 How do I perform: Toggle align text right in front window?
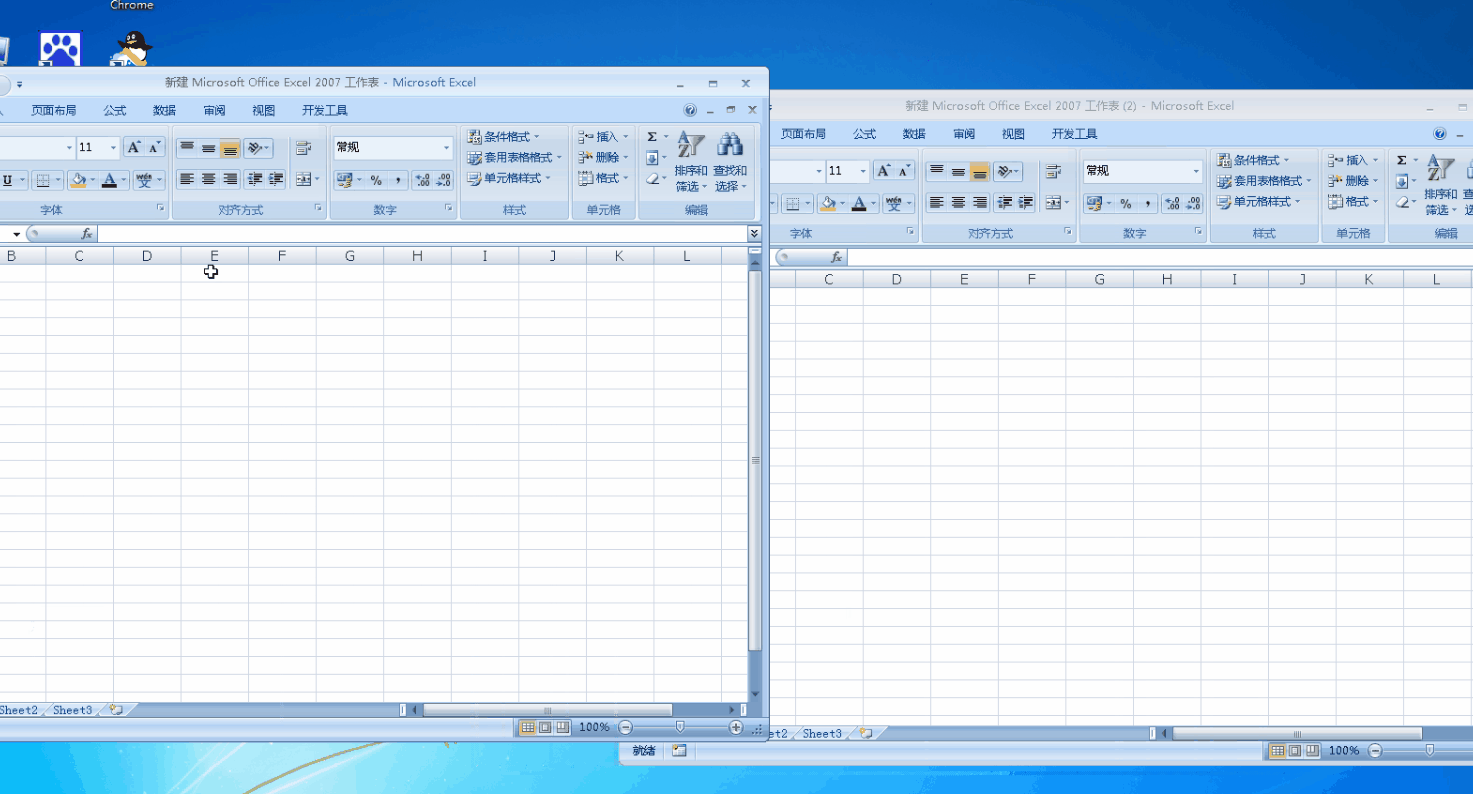tap(230, 179)
